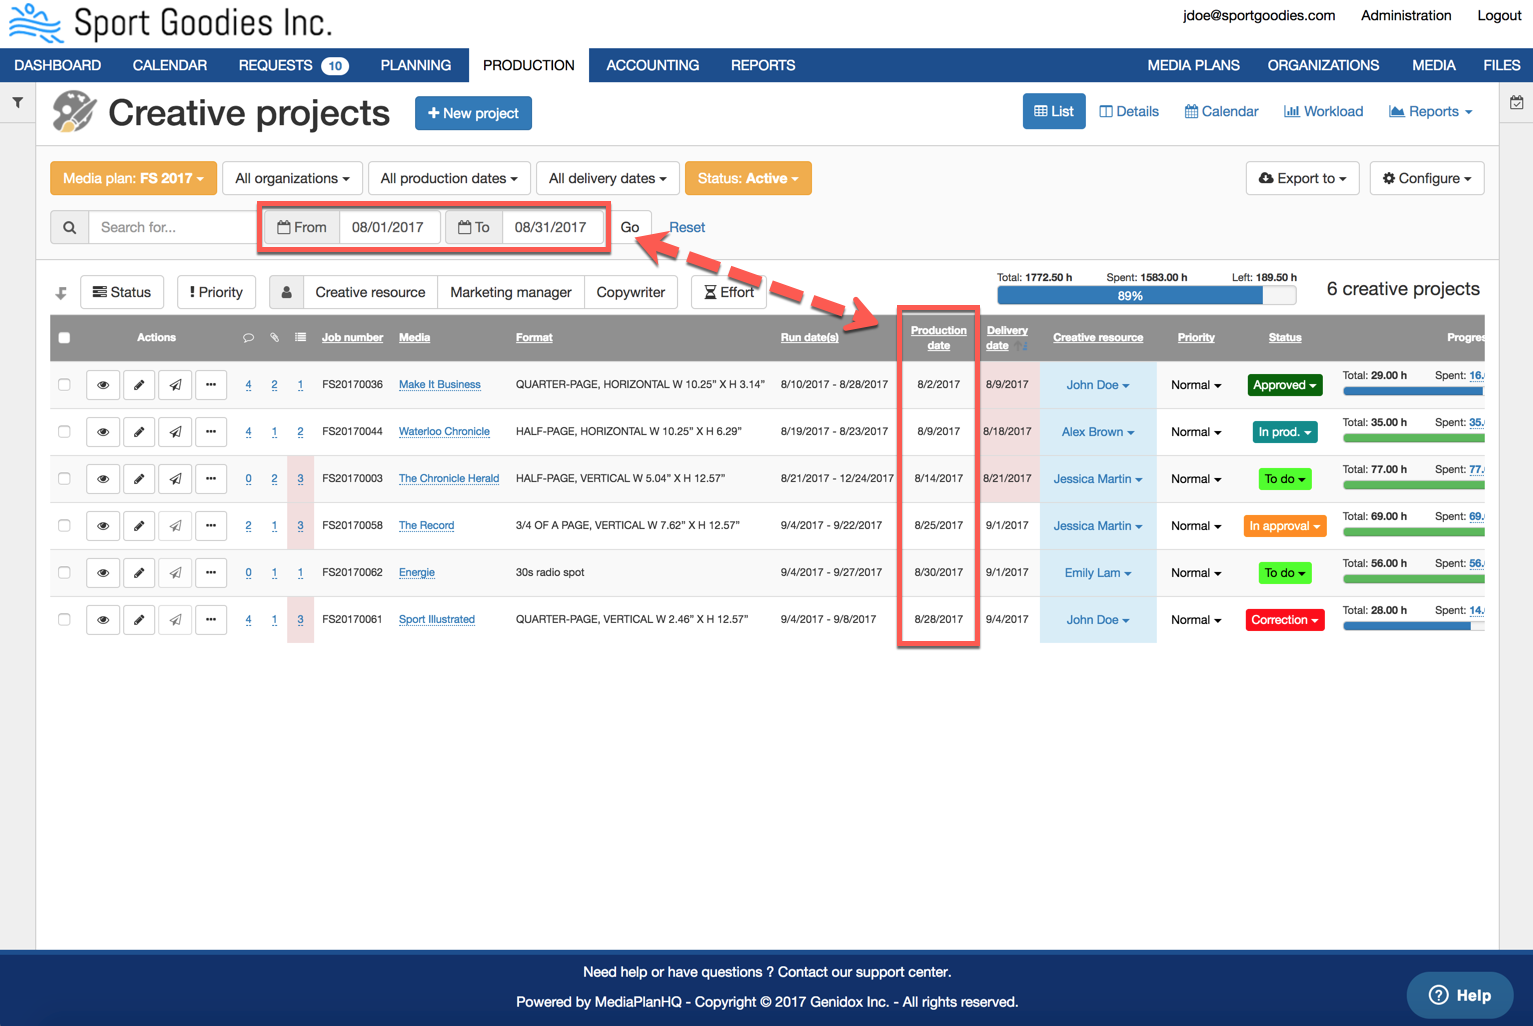This screenshot has height=1026, width=1533.
Task: Click the calendar check icon at right edge
Action: [1516, 102]
